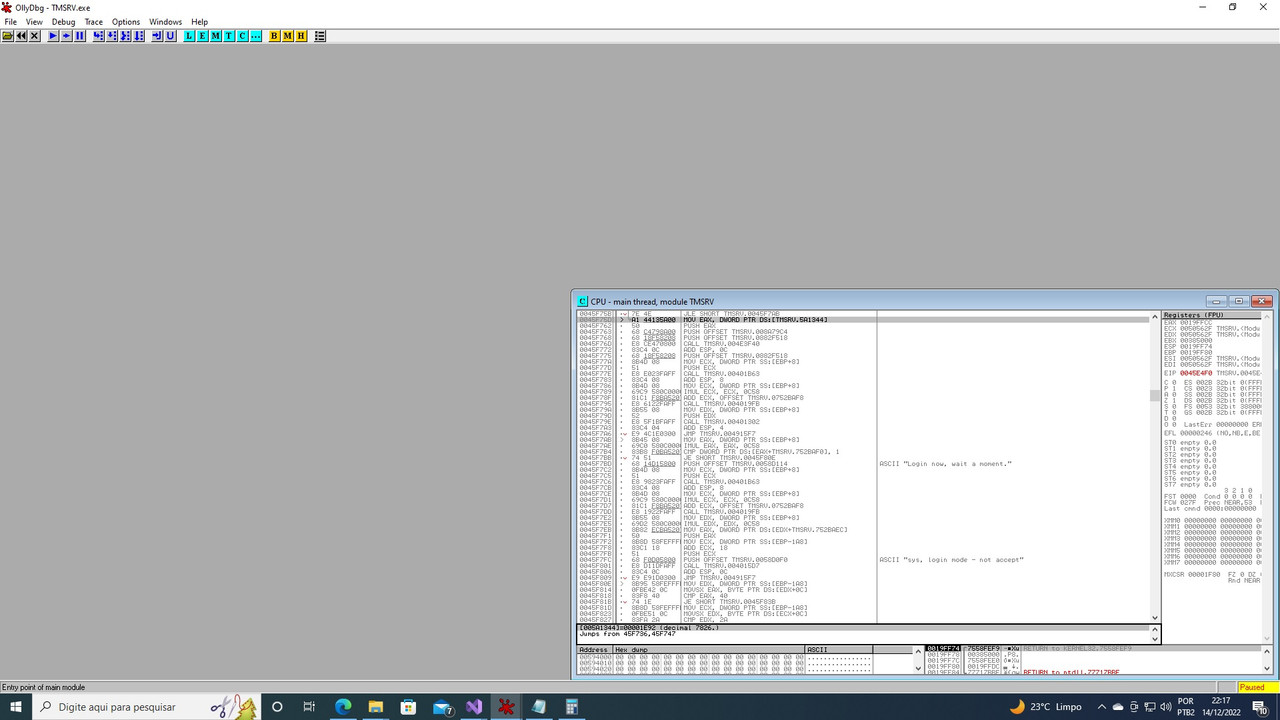Select the highlighted MOV EAX, DWORD PTR DS:[TMSRV.5A1344] line

(x=864, y=319)
